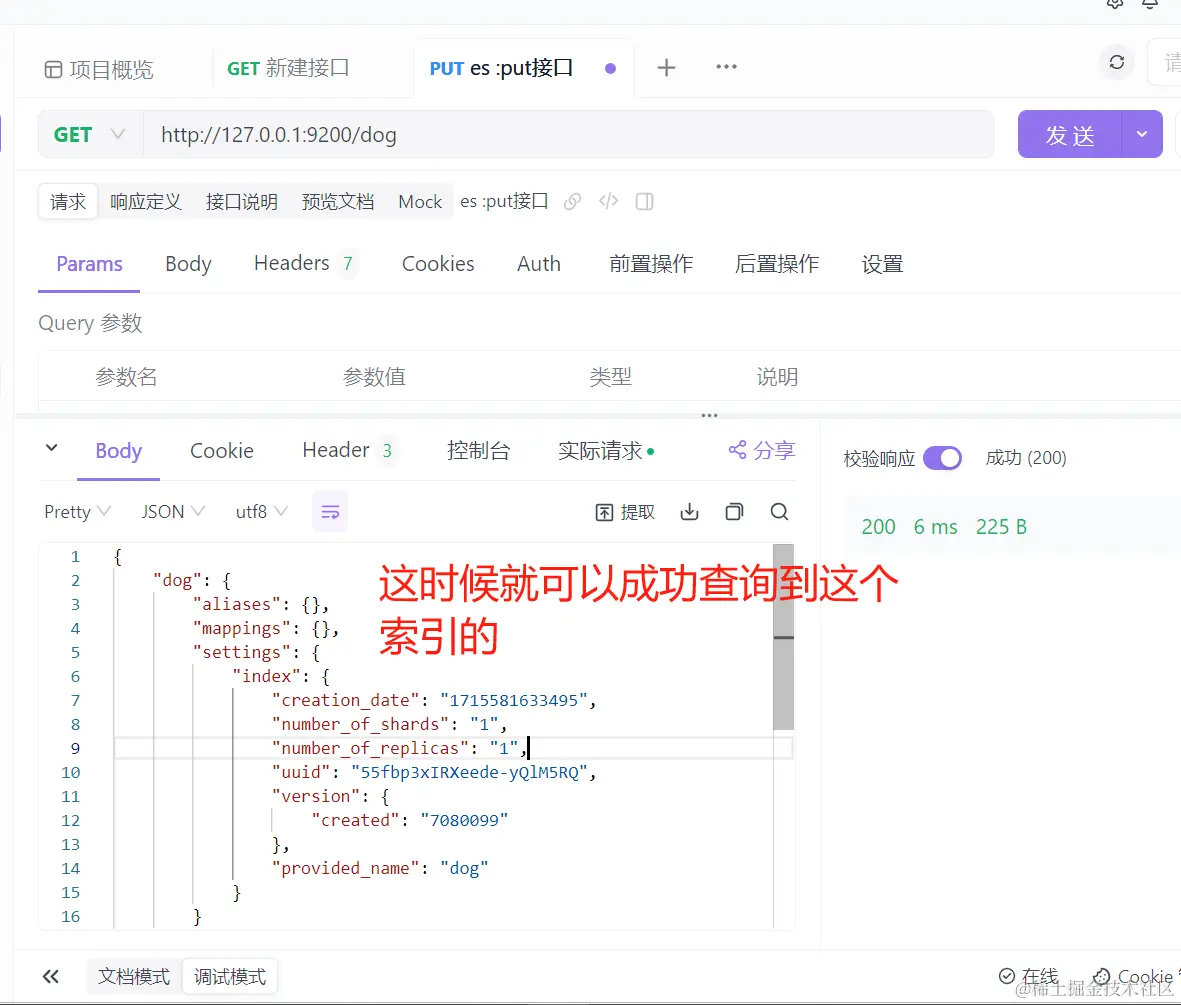Open the response Header 3 tab
Screen dimensions: 1181x1005
coord(347,450)
